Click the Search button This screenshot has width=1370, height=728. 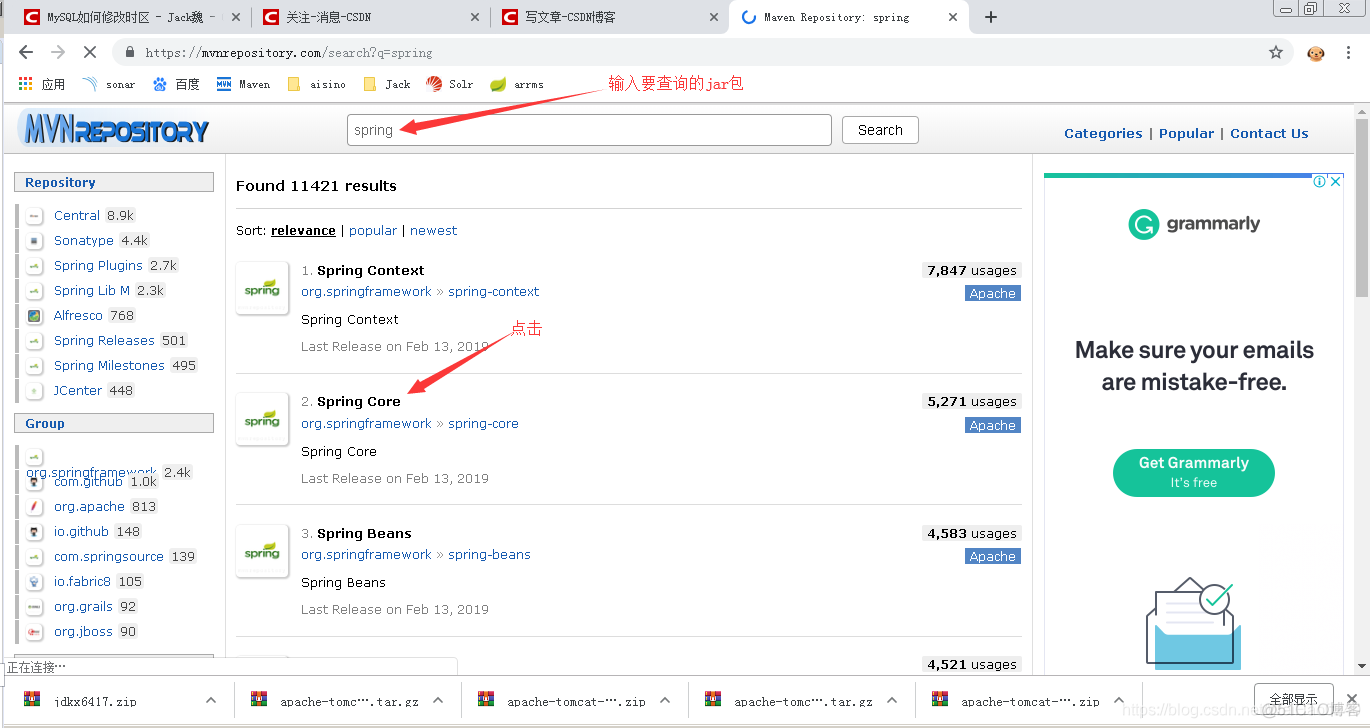coord(880,130)
